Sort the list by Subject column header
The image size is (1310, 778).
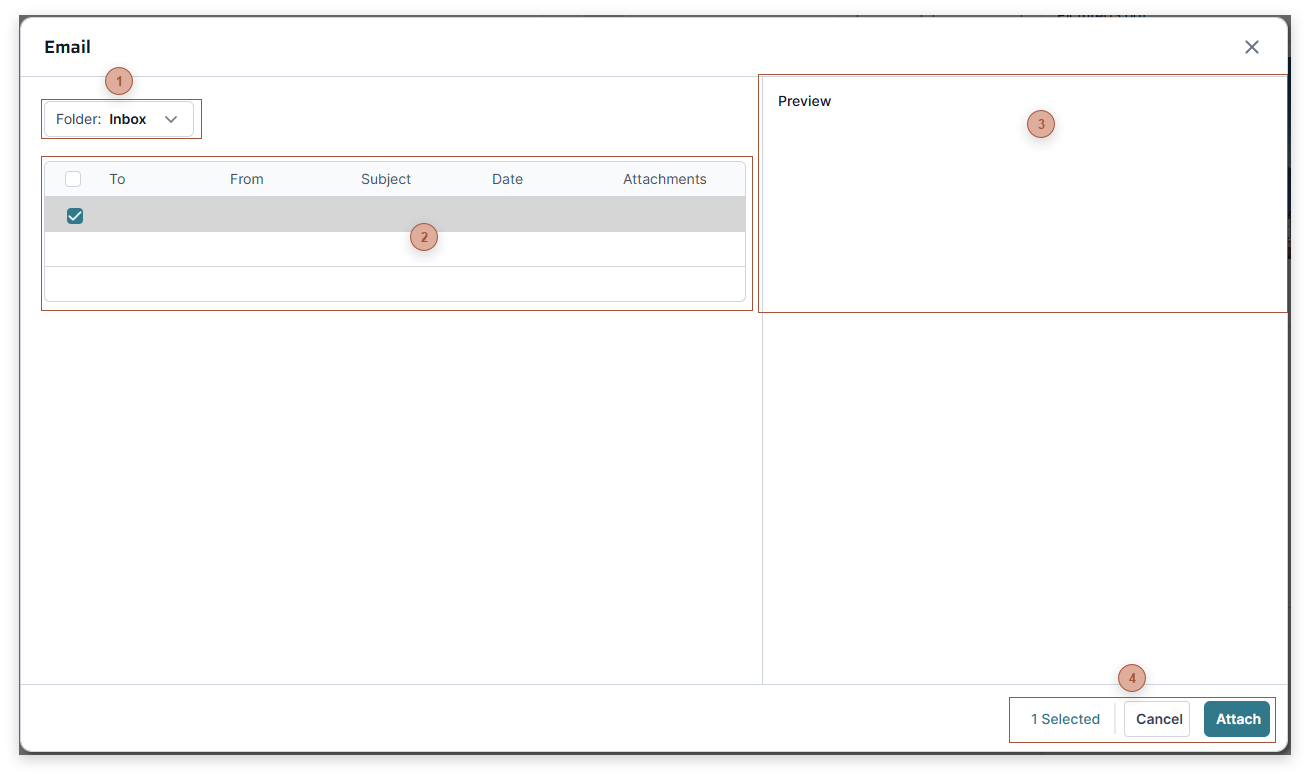tap(386, 179)
